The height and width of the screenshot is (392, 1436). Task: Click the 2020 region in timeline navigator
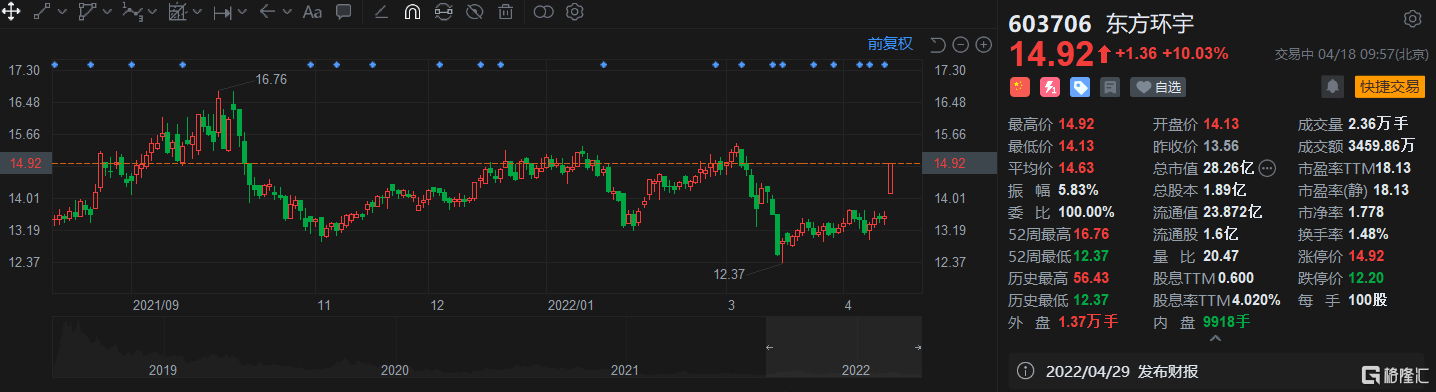pyautogui.click(x=394, y=370)
